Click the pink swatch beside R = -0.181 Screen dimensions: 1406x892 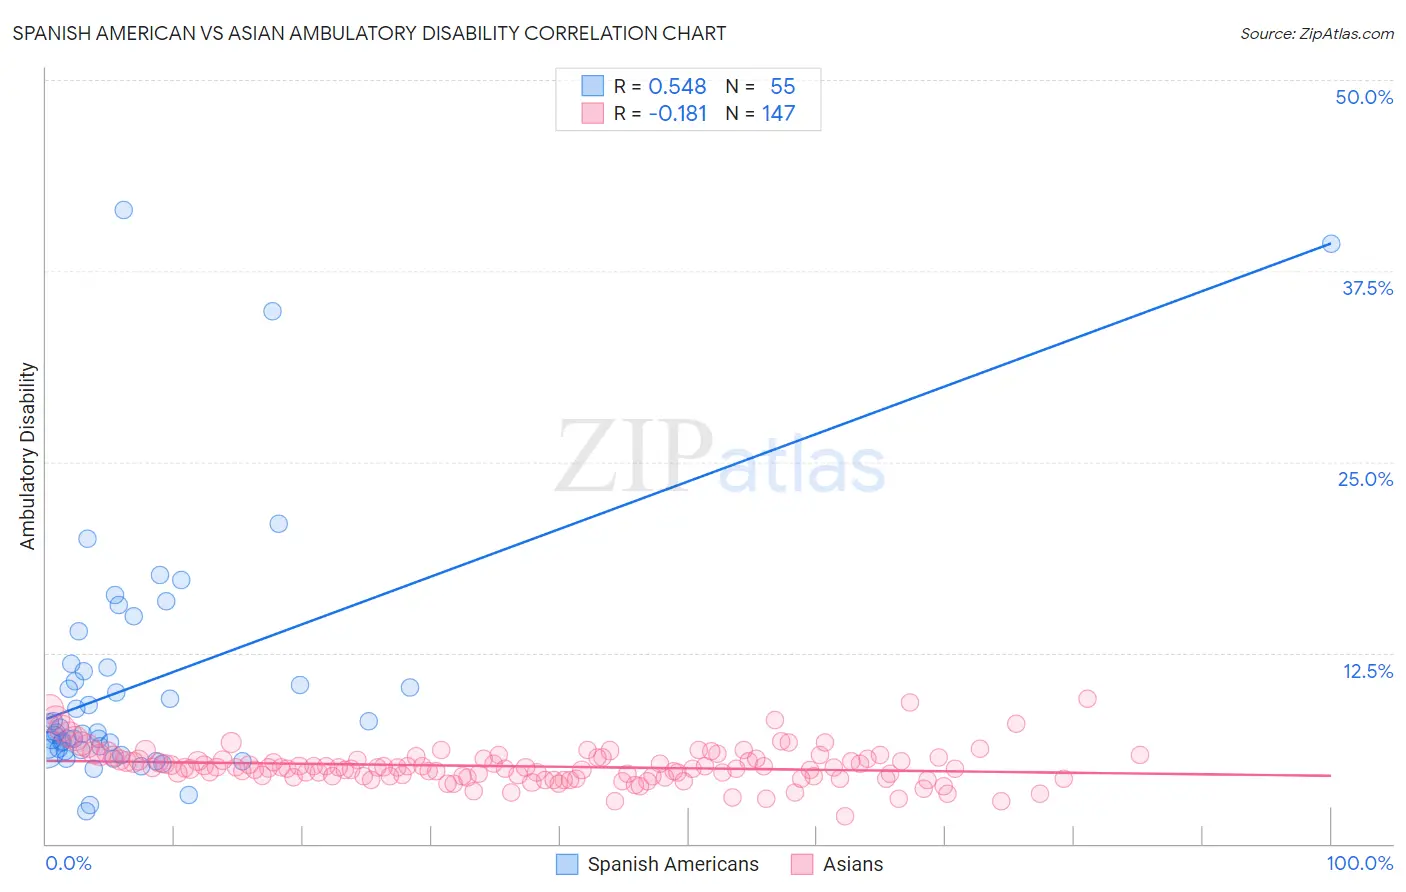pos(593,113)
